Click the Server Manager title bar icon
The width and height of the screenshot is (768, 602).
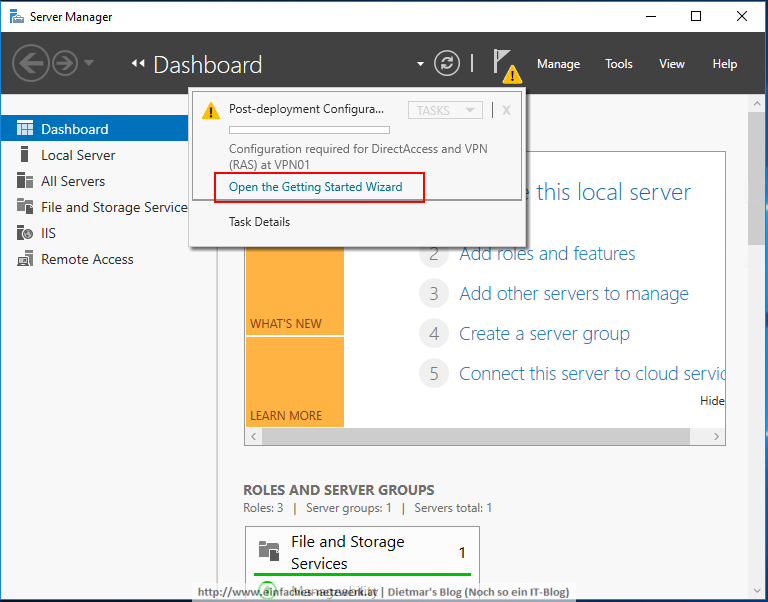(x=17, y=16)
